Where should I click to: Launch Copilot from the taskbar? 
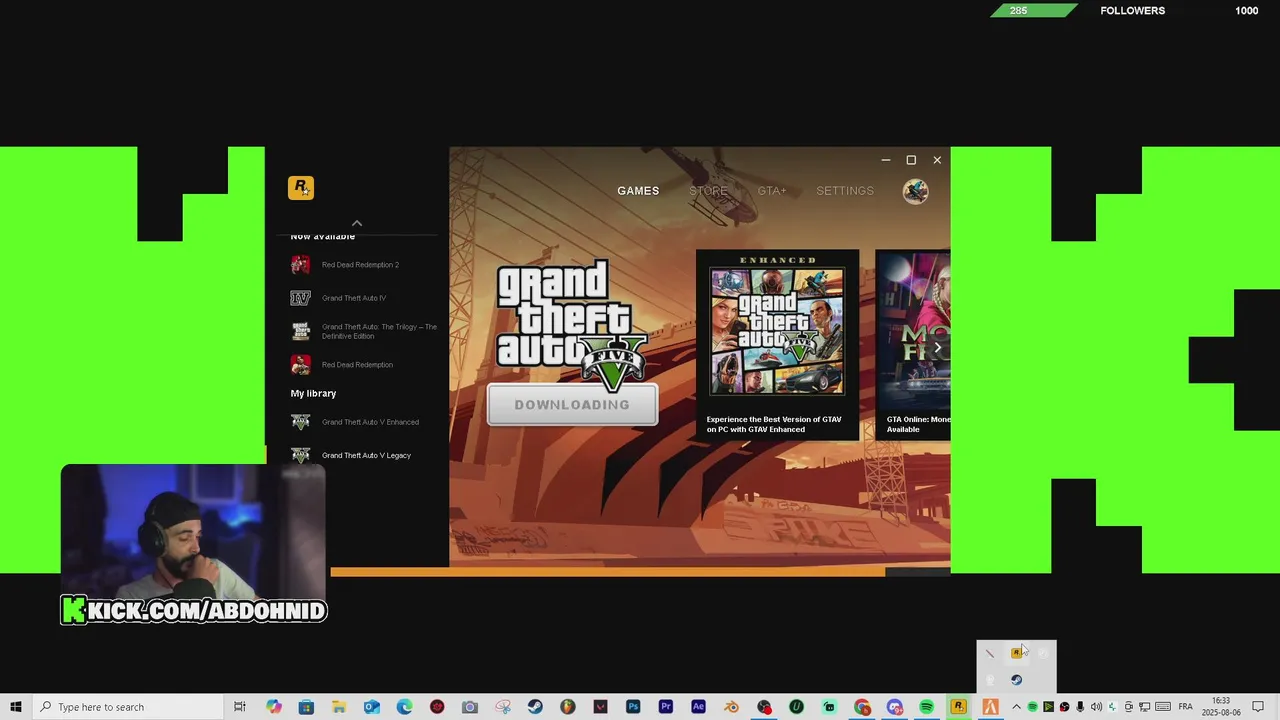coord(274,707)
